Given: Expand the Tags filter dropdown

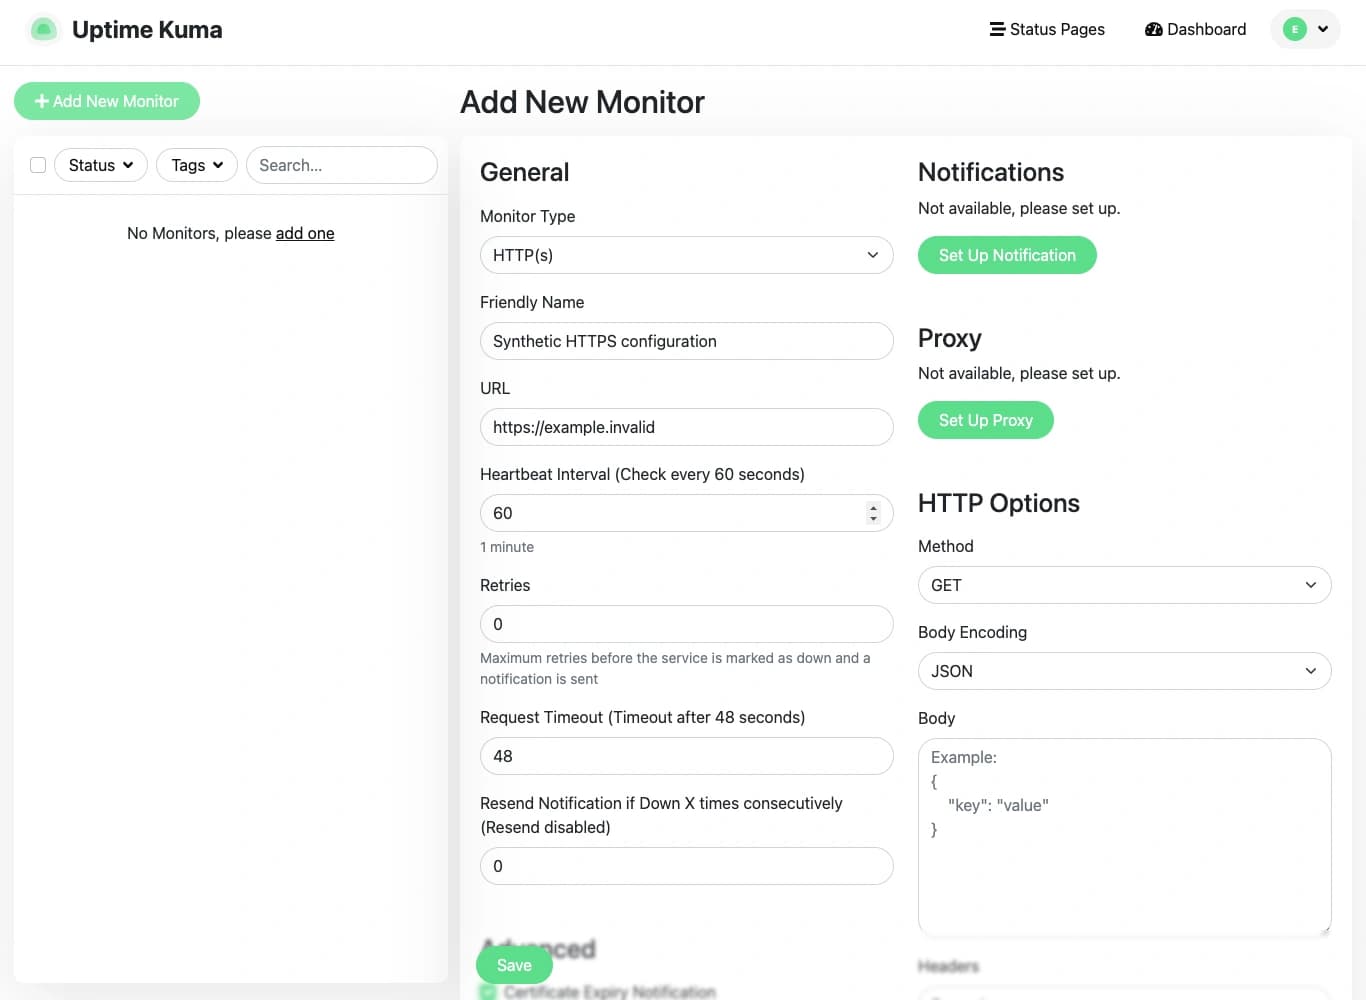Looking at the screenshot, I should pyautogui.click(x=197, y=165).
